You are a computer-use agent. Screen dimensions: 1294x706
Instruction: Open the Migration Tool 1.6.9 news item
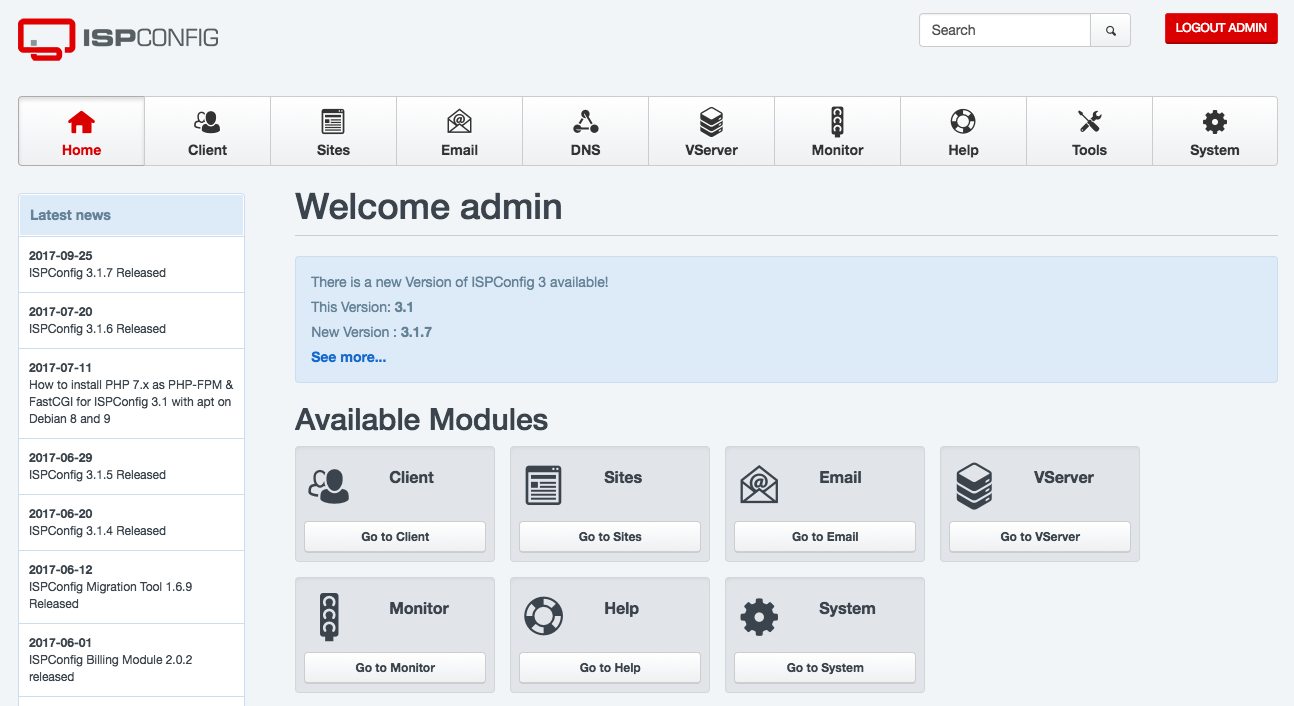(131, 587)
